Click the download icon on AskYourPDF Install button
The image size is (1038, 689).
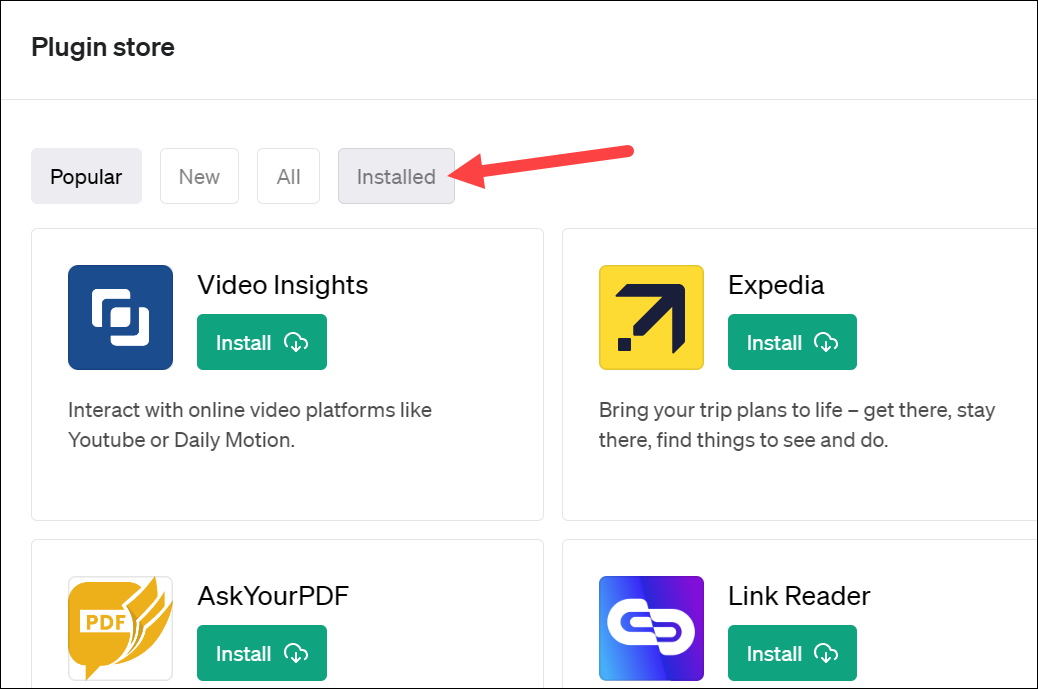pos(296,653)
